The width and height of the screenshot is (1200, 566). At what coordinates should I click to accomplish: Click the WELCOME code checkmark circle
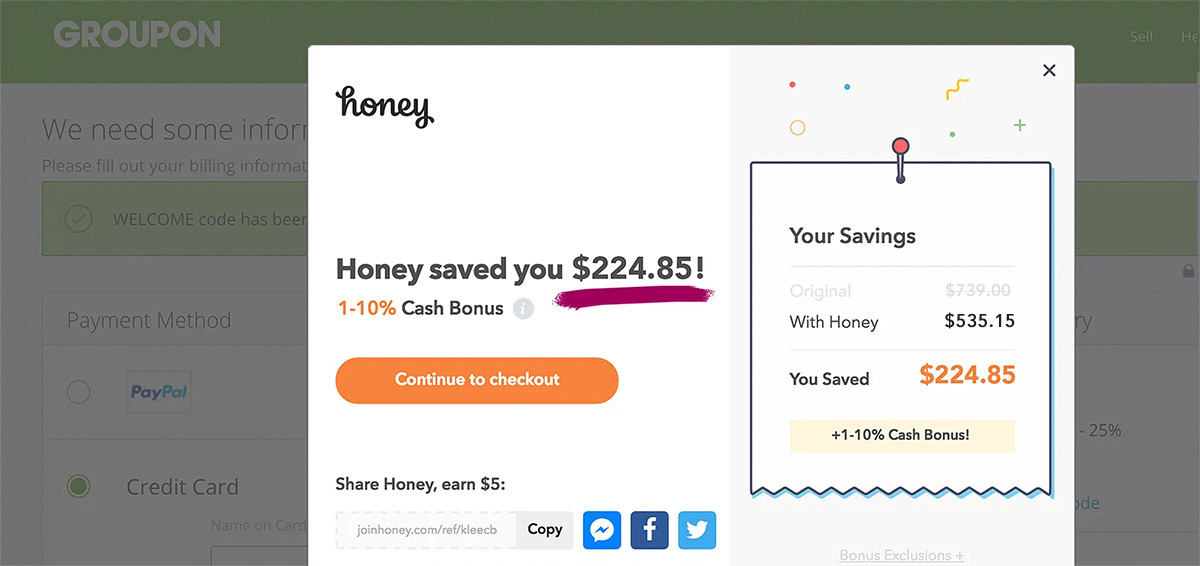[x=78, y=219]
